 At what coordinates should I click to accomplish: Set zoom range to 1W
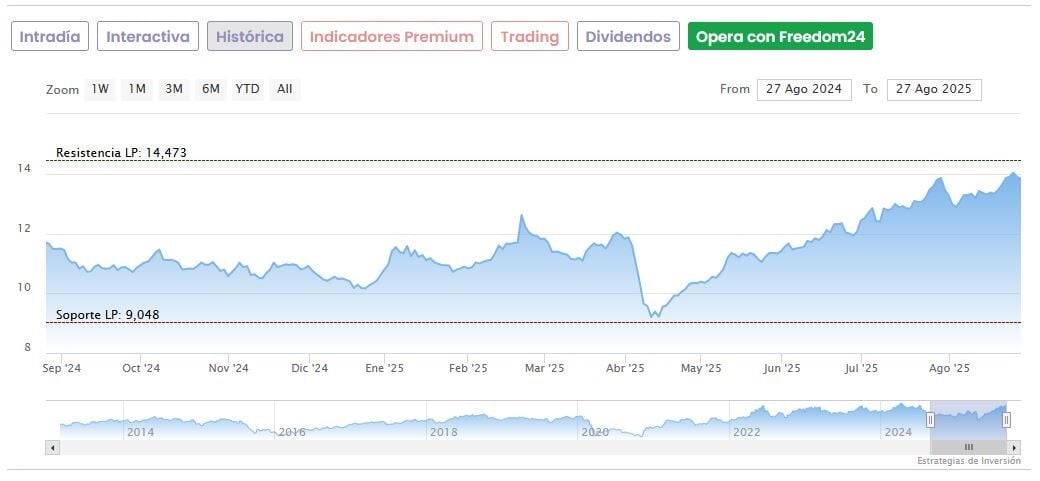pos(100,89)
